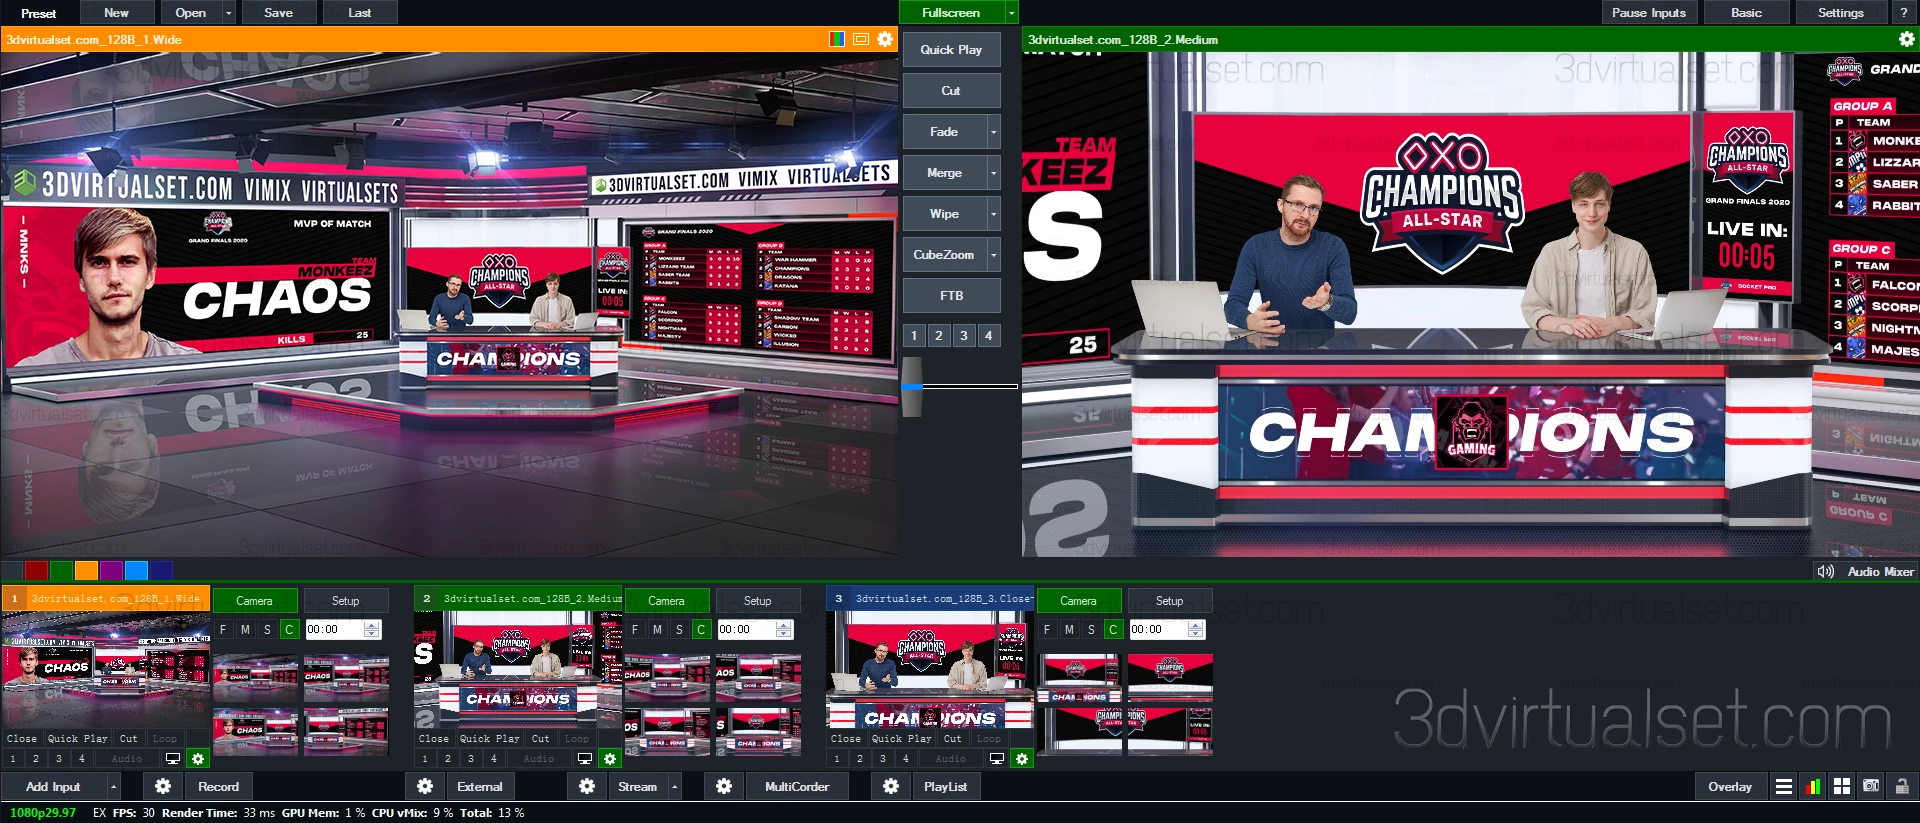Click the Audio Mixer speaker icon
1920x823 pixels.
(1826, 572)
